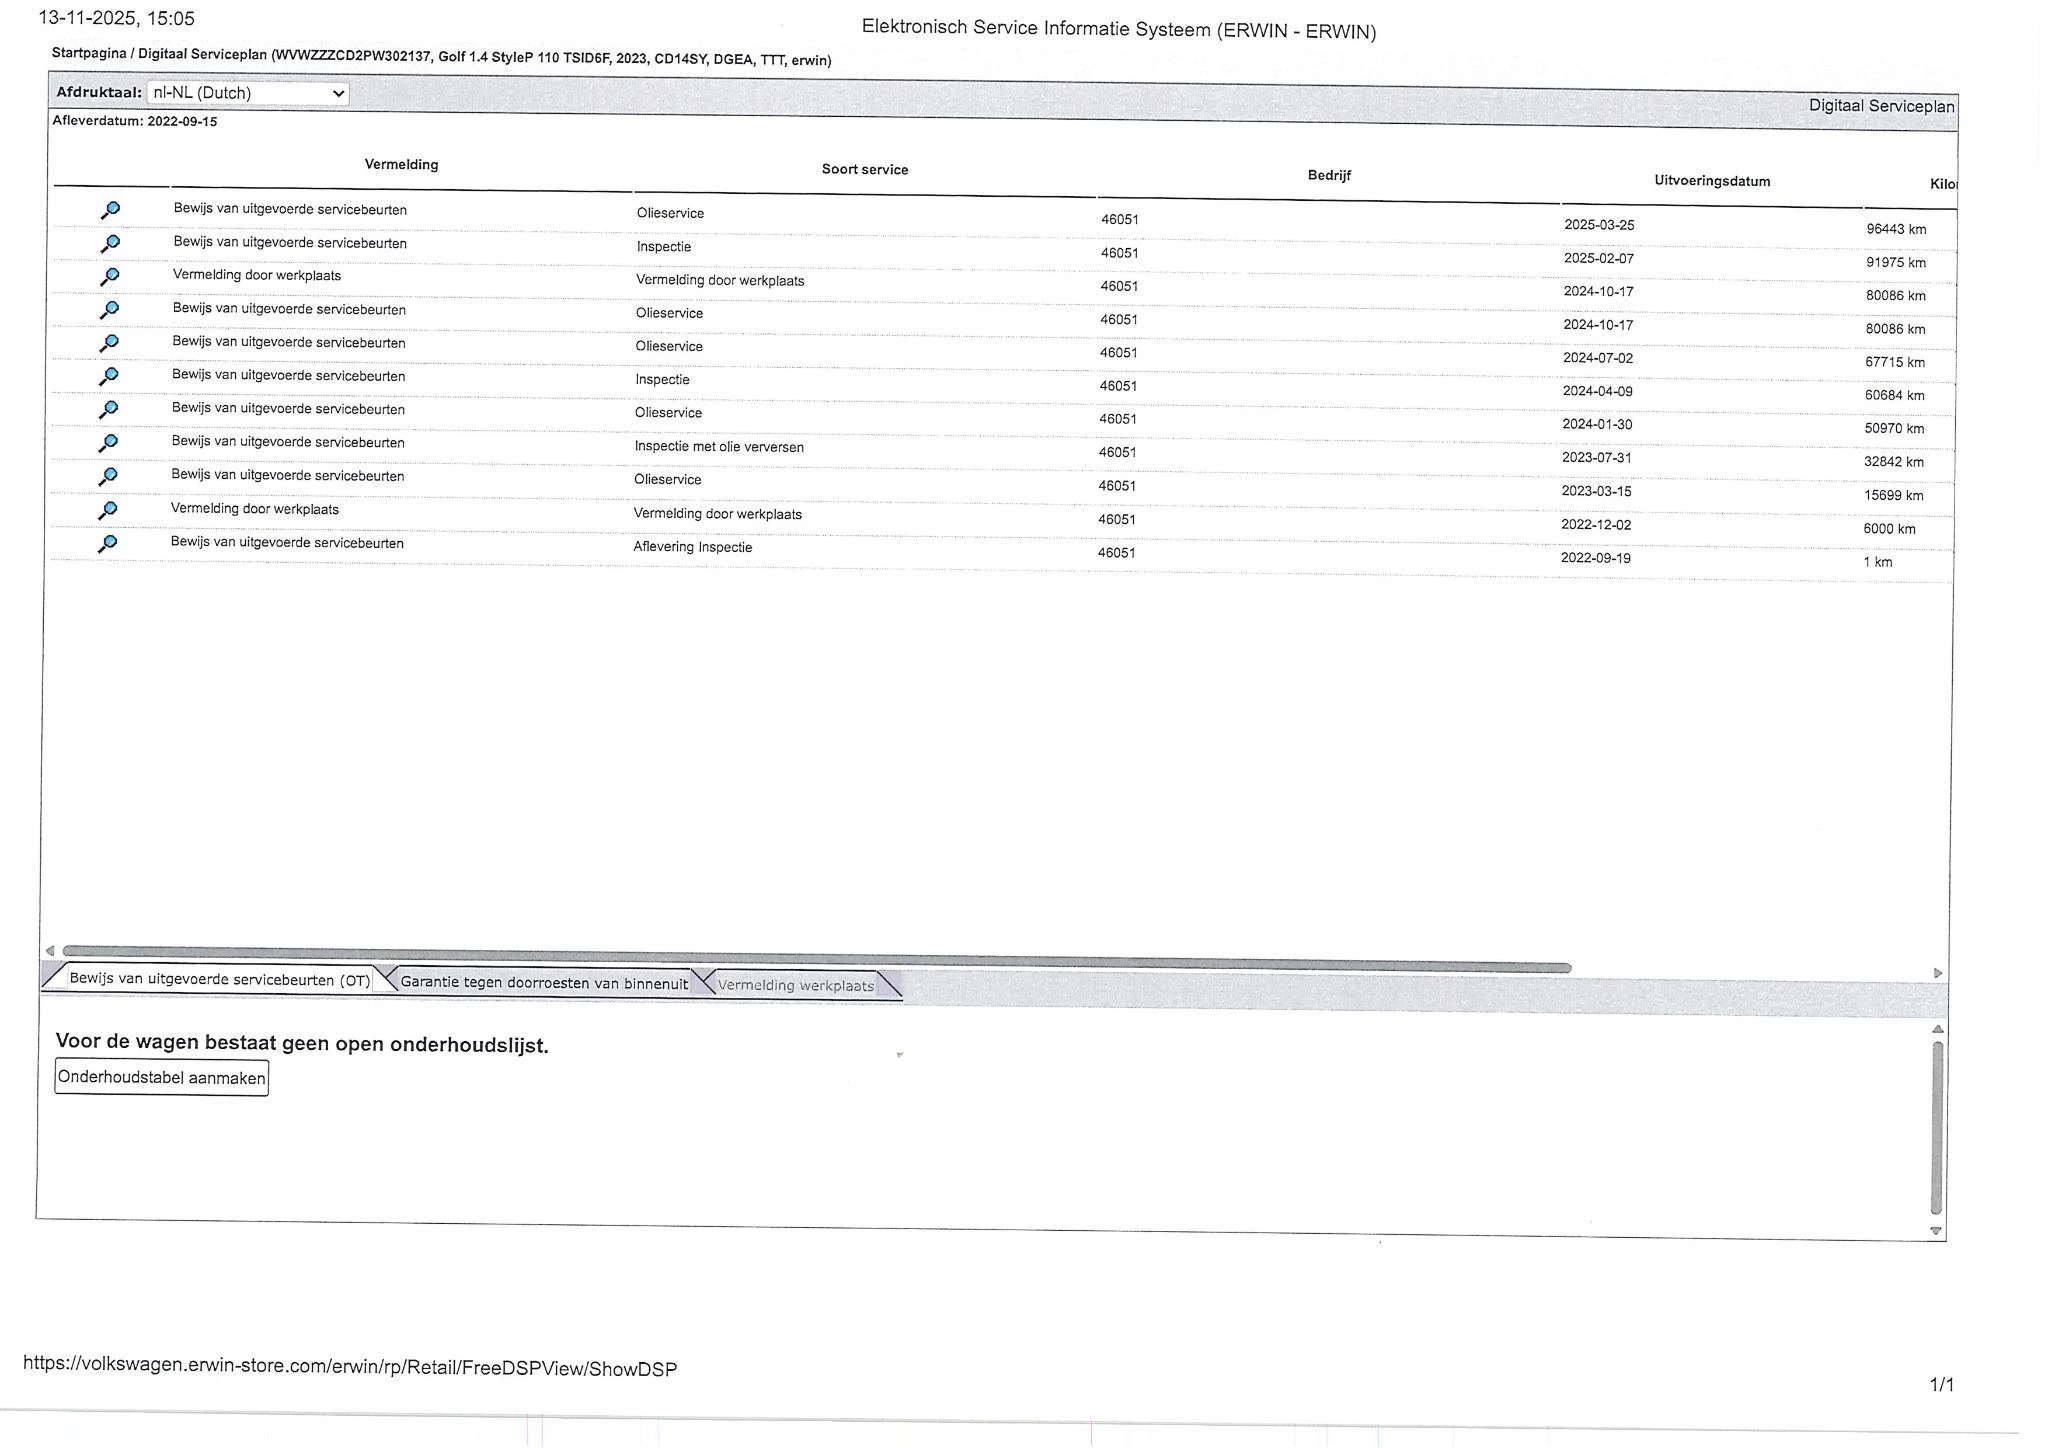Screen dimensions: 2048x1448
Task: Click down arrow of lower panel scrollbar
Action: [x=1936, y=1231]
